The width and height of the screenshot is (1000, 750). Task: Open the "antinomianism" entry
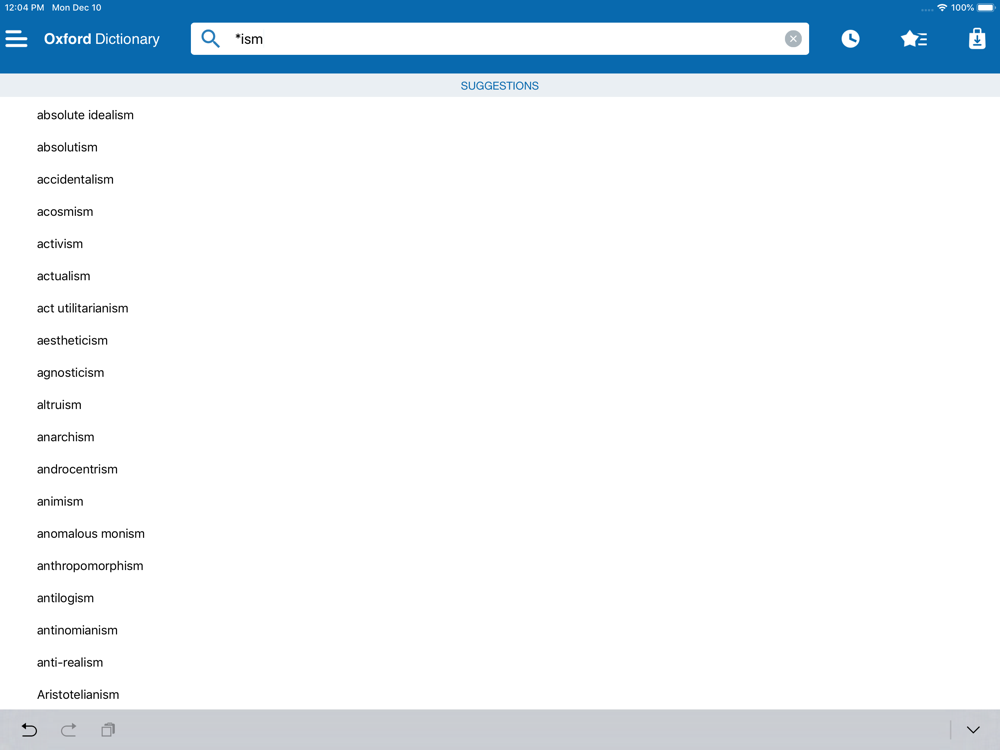point(500,630)
